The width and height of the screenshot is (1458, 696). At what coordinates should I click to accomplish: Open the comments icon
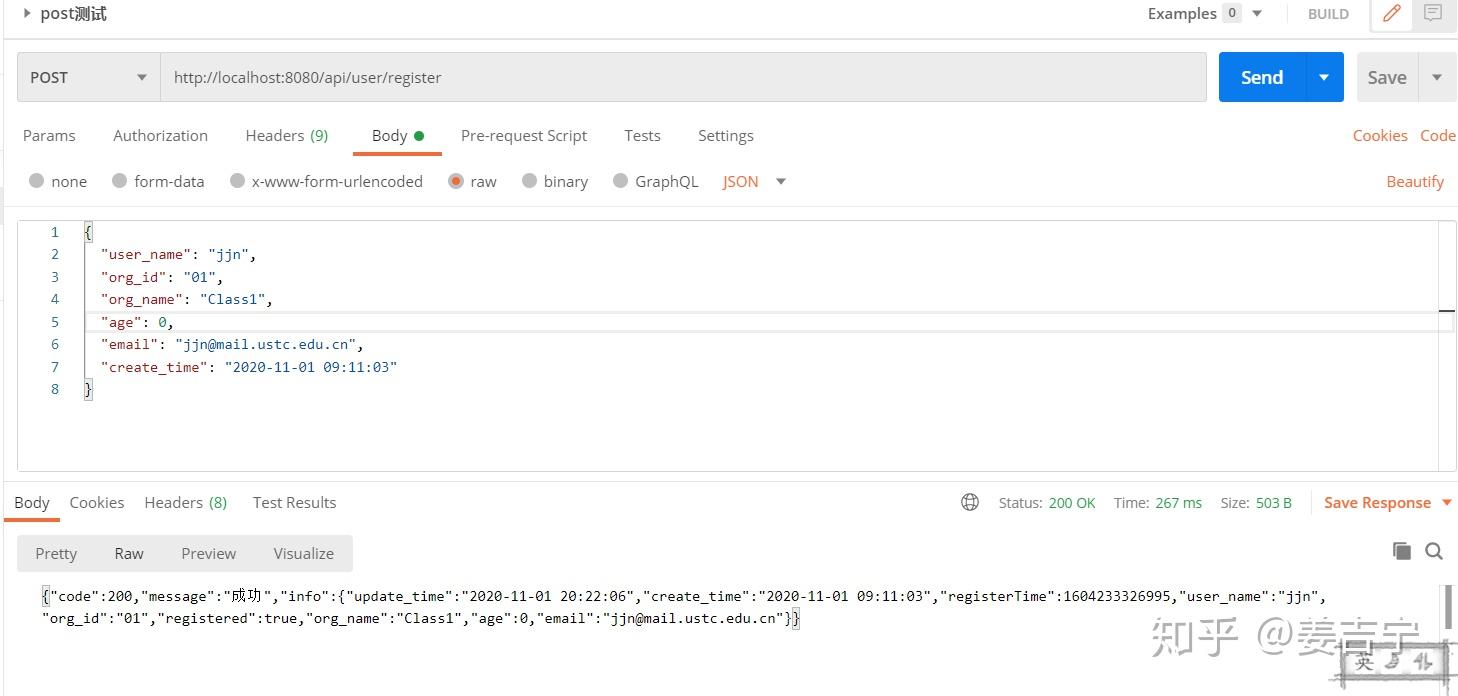coord(1433,14)
